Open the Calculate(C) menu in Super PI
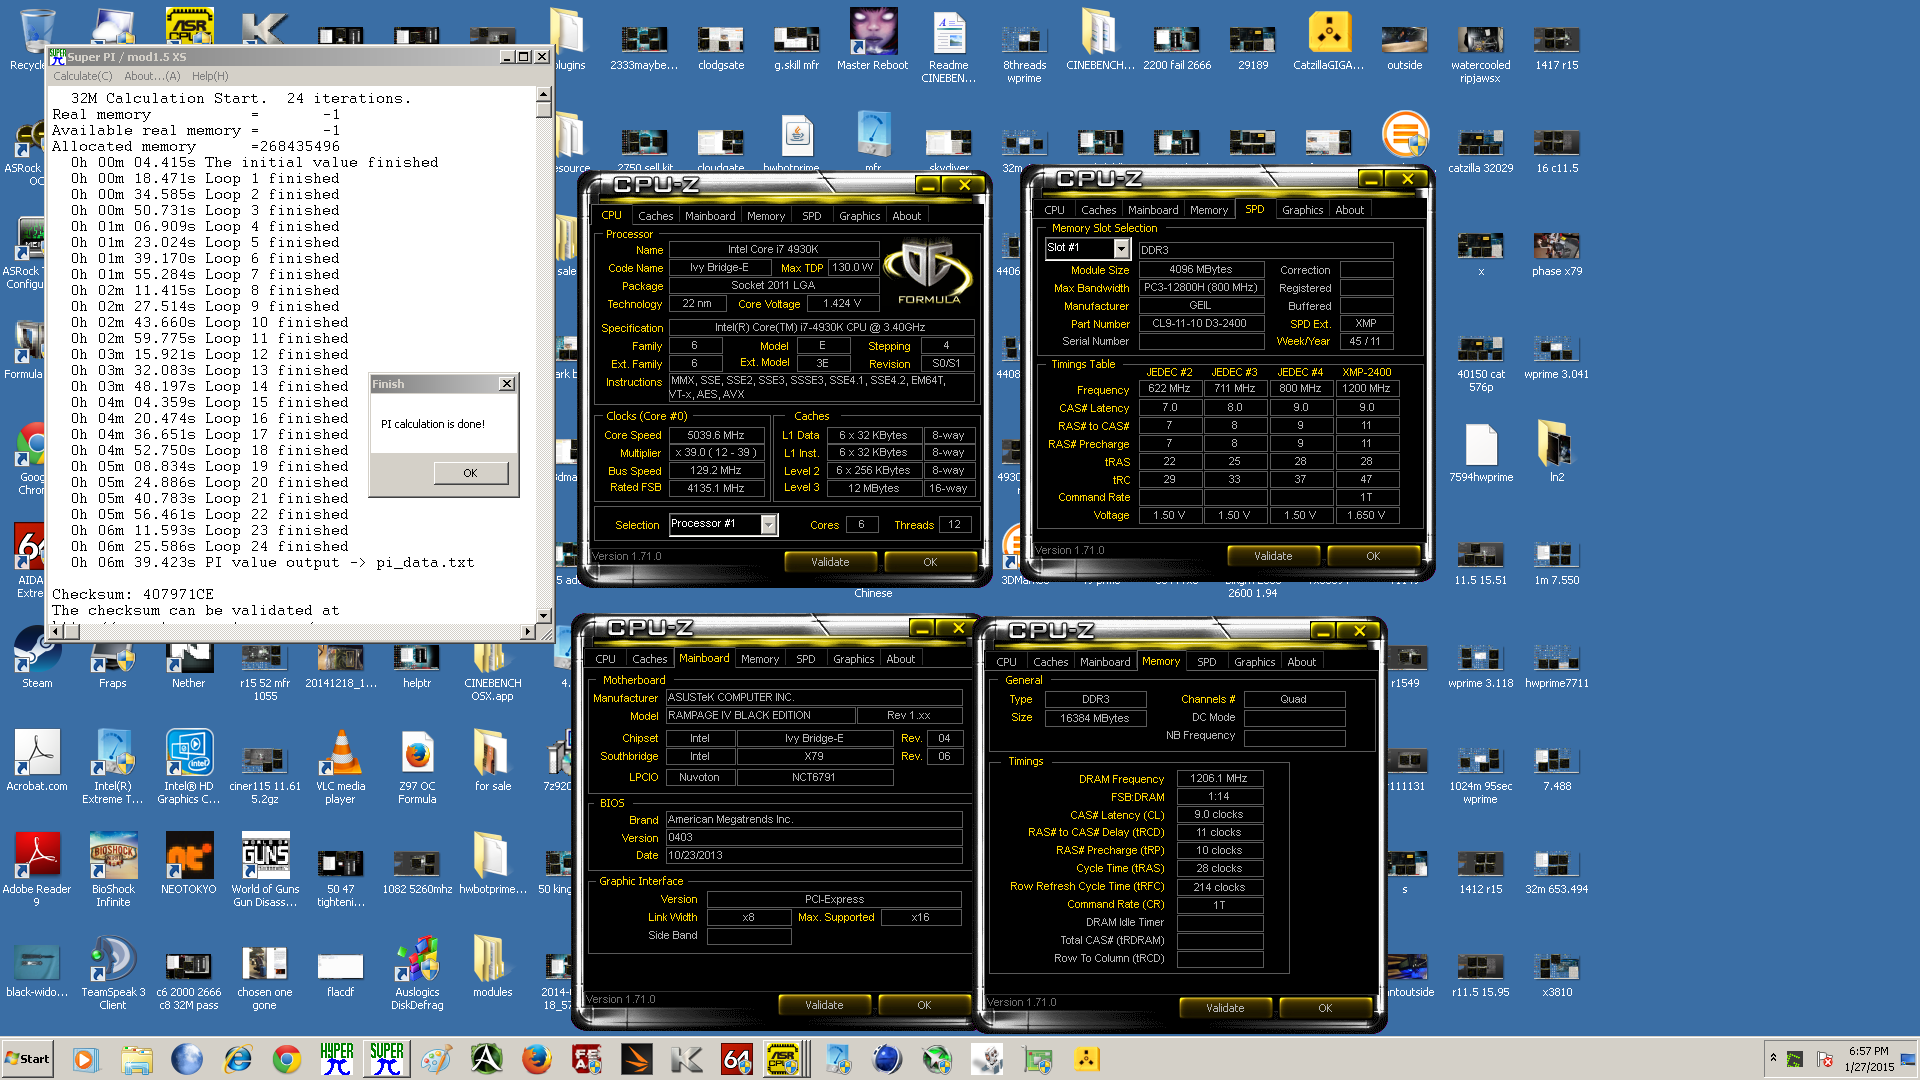 (82, 76)
